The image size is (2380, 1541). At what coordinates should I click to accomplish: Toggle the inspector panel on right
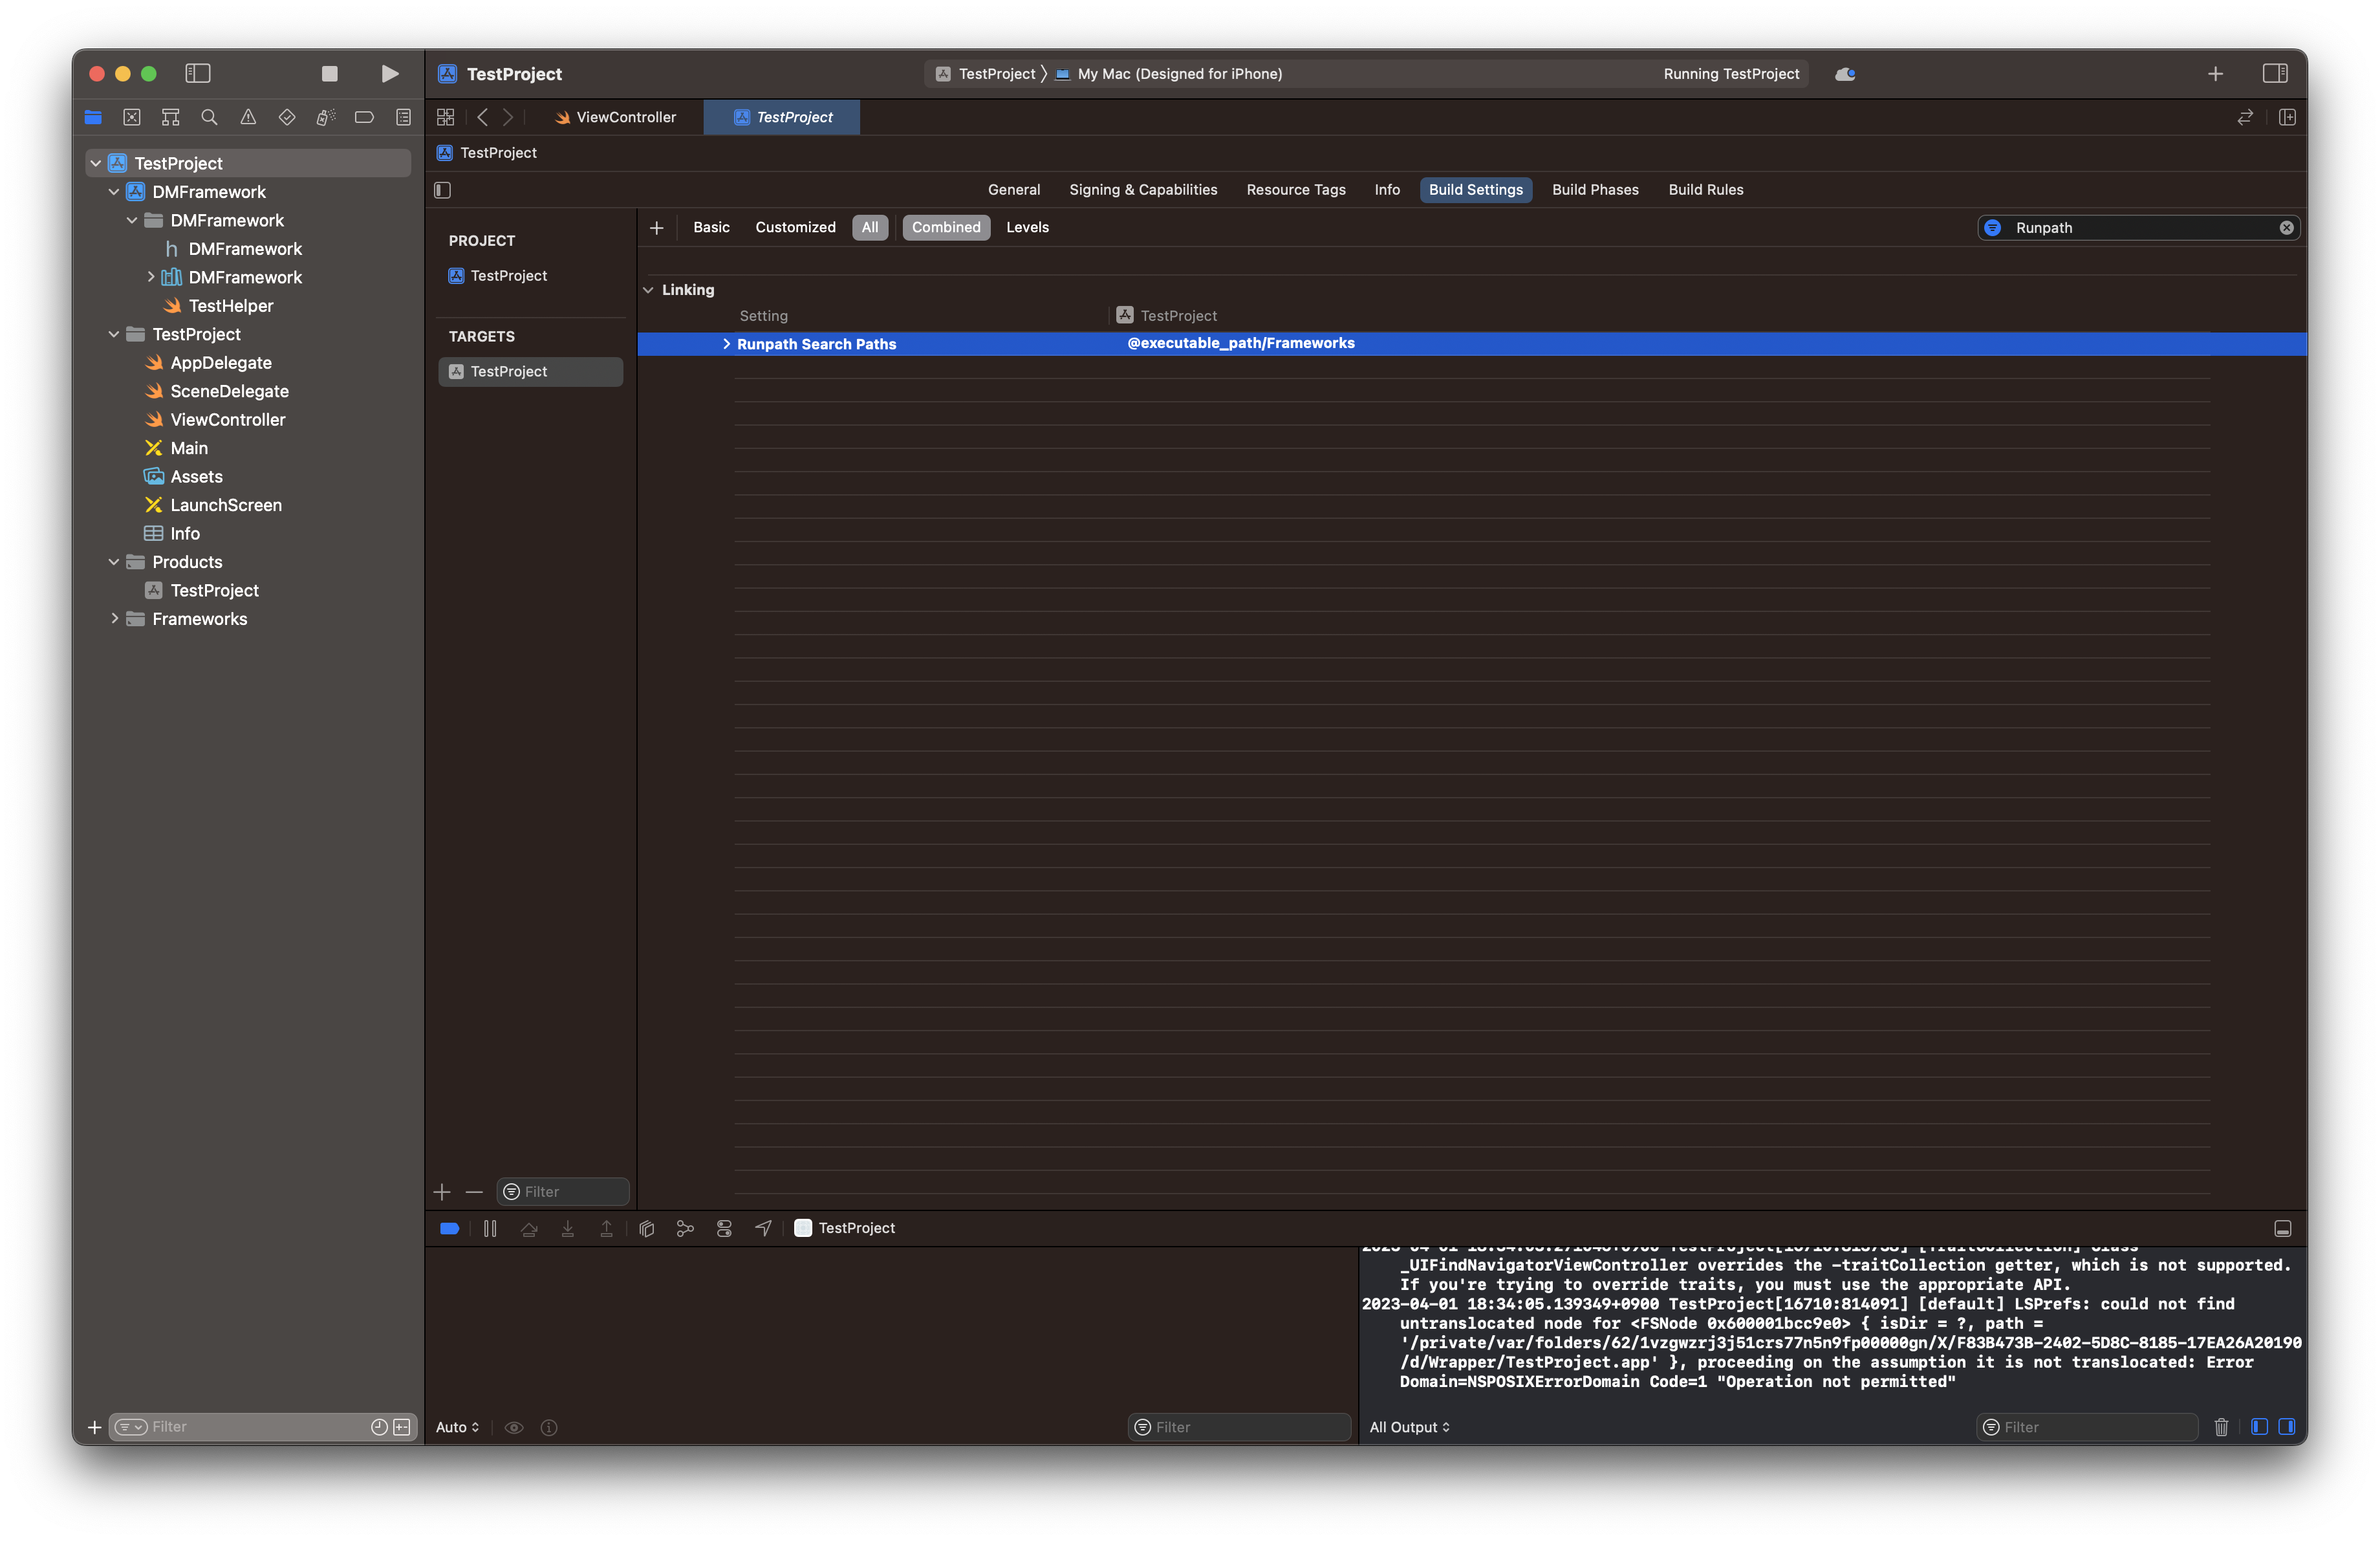click(x=2274, y=73)
